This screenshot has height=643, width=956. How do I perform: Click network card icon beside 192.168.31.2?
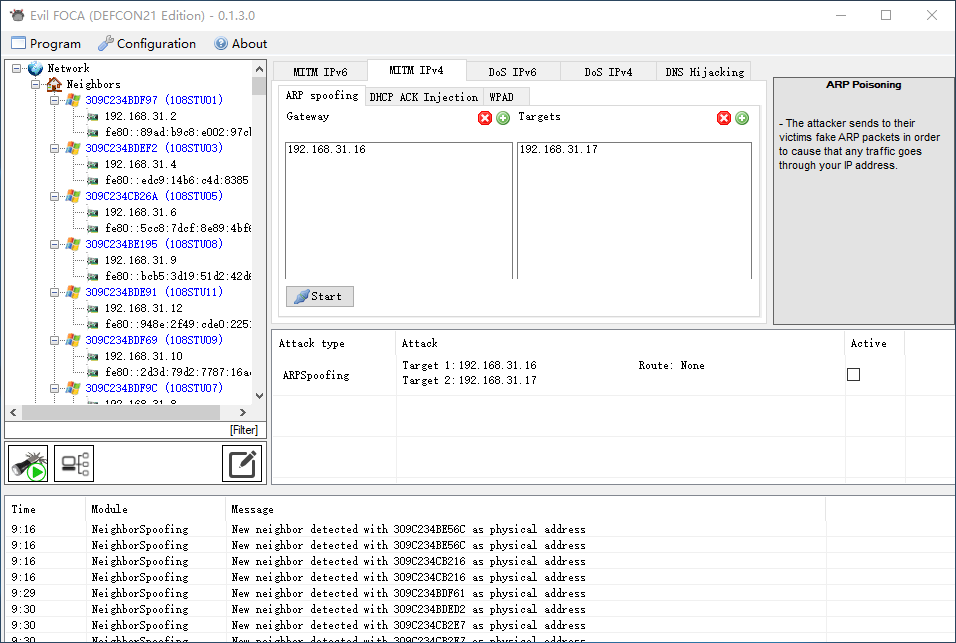tap(93, 116)
